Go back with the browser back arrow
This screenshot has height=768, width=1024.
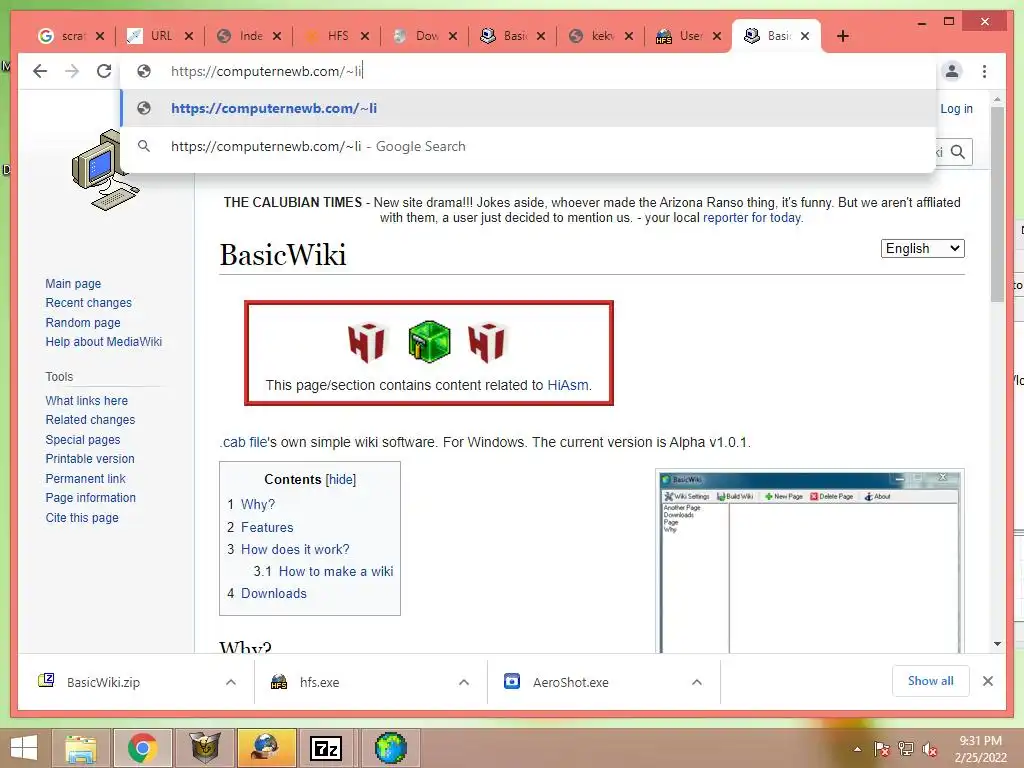pyautogui.click(x=40, y=71)
